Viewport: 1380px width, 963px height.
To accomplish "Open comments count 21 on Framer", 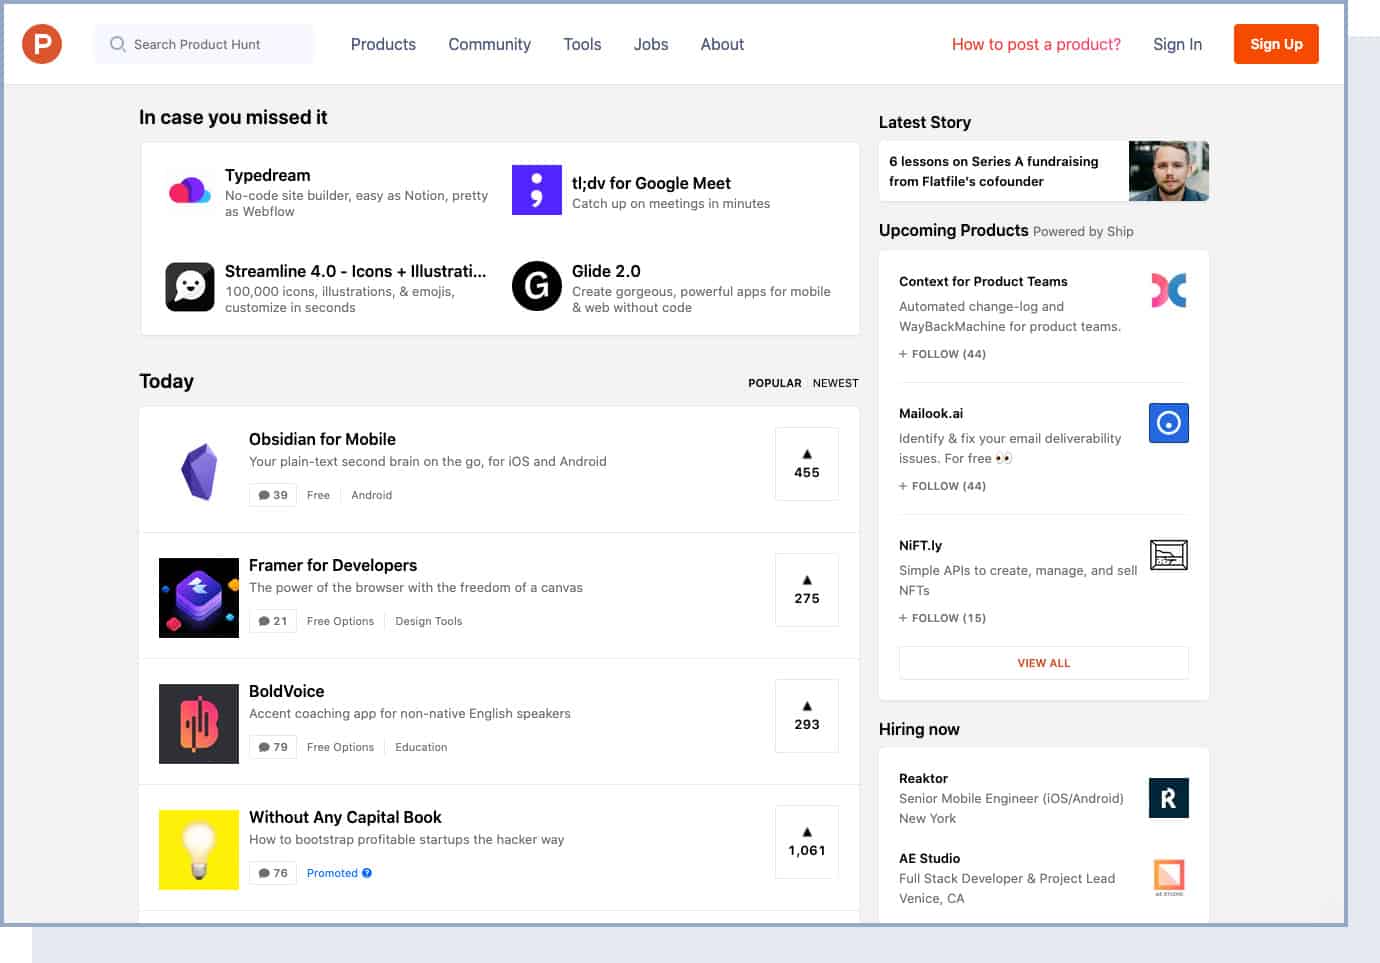I will coord(273,621).
